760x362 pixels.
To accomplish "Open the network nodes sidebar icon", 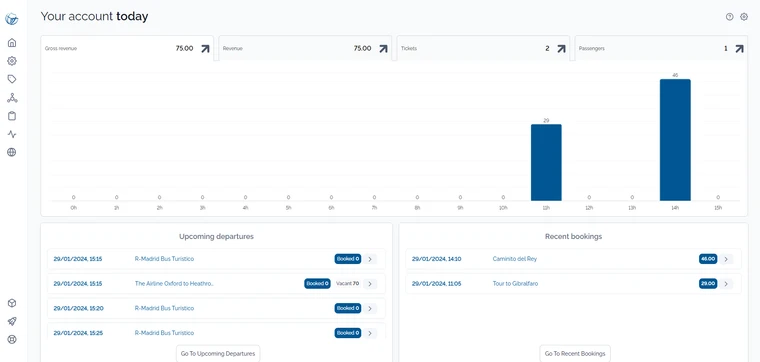I will pos(12,98).
